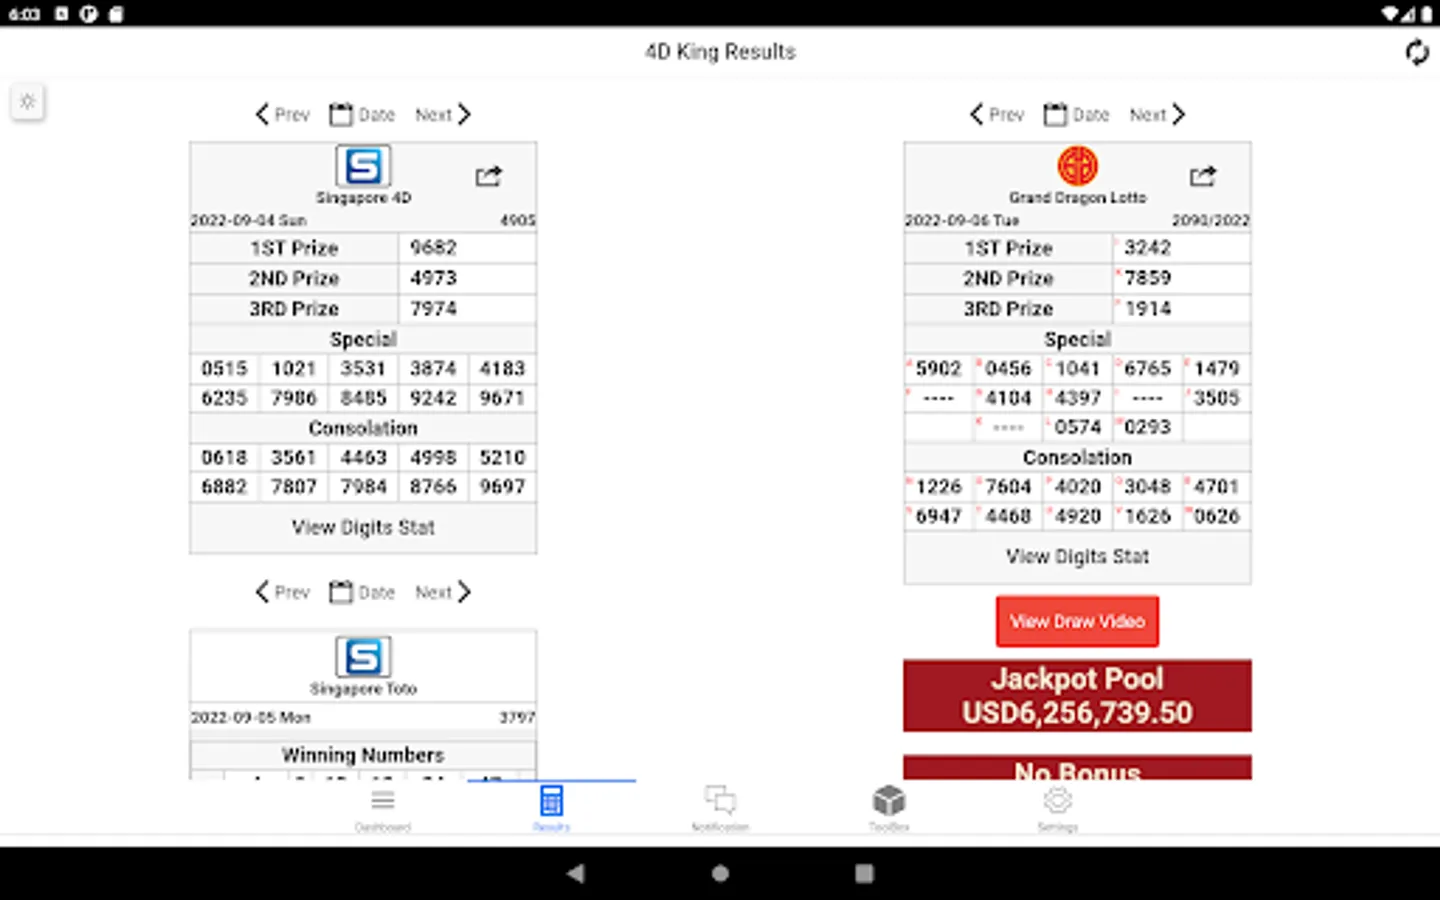Tap Android home navigation button
This screenshot has width=1440, height=900.
720,873
